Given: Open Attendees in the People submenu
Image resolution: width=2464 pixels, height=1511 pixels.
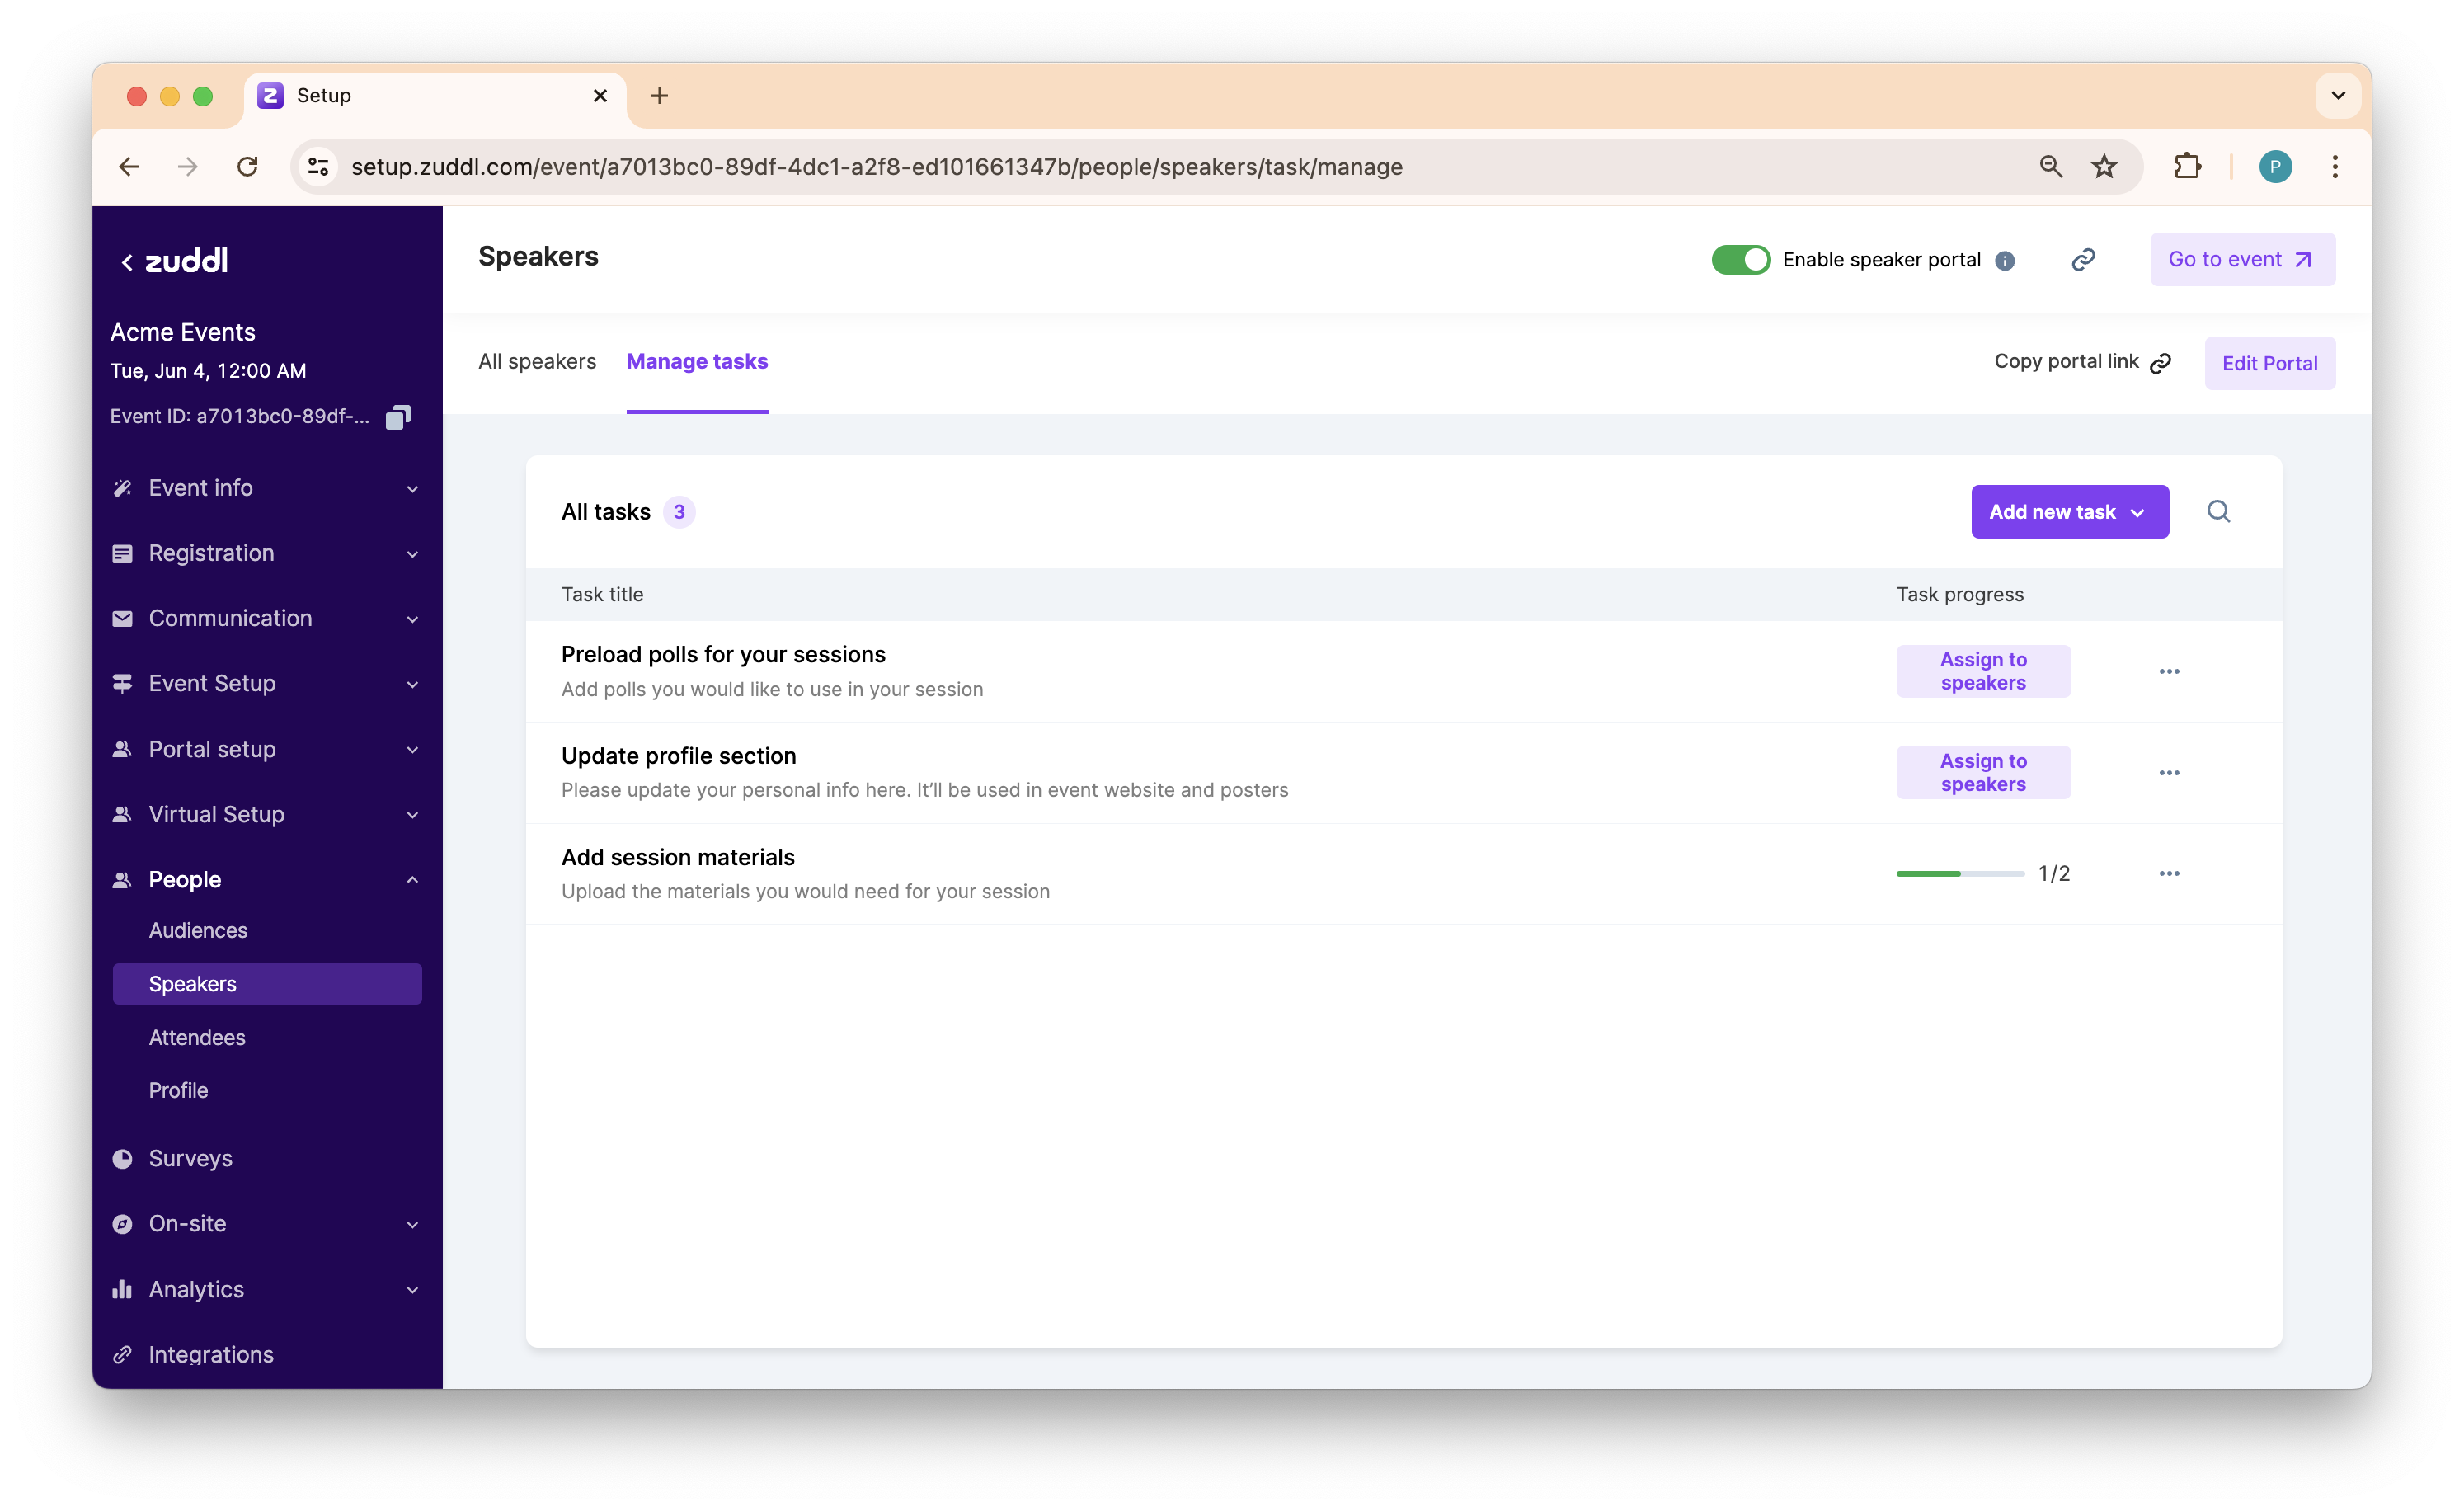Looking at the screenshot, I should click(197, 1038).
